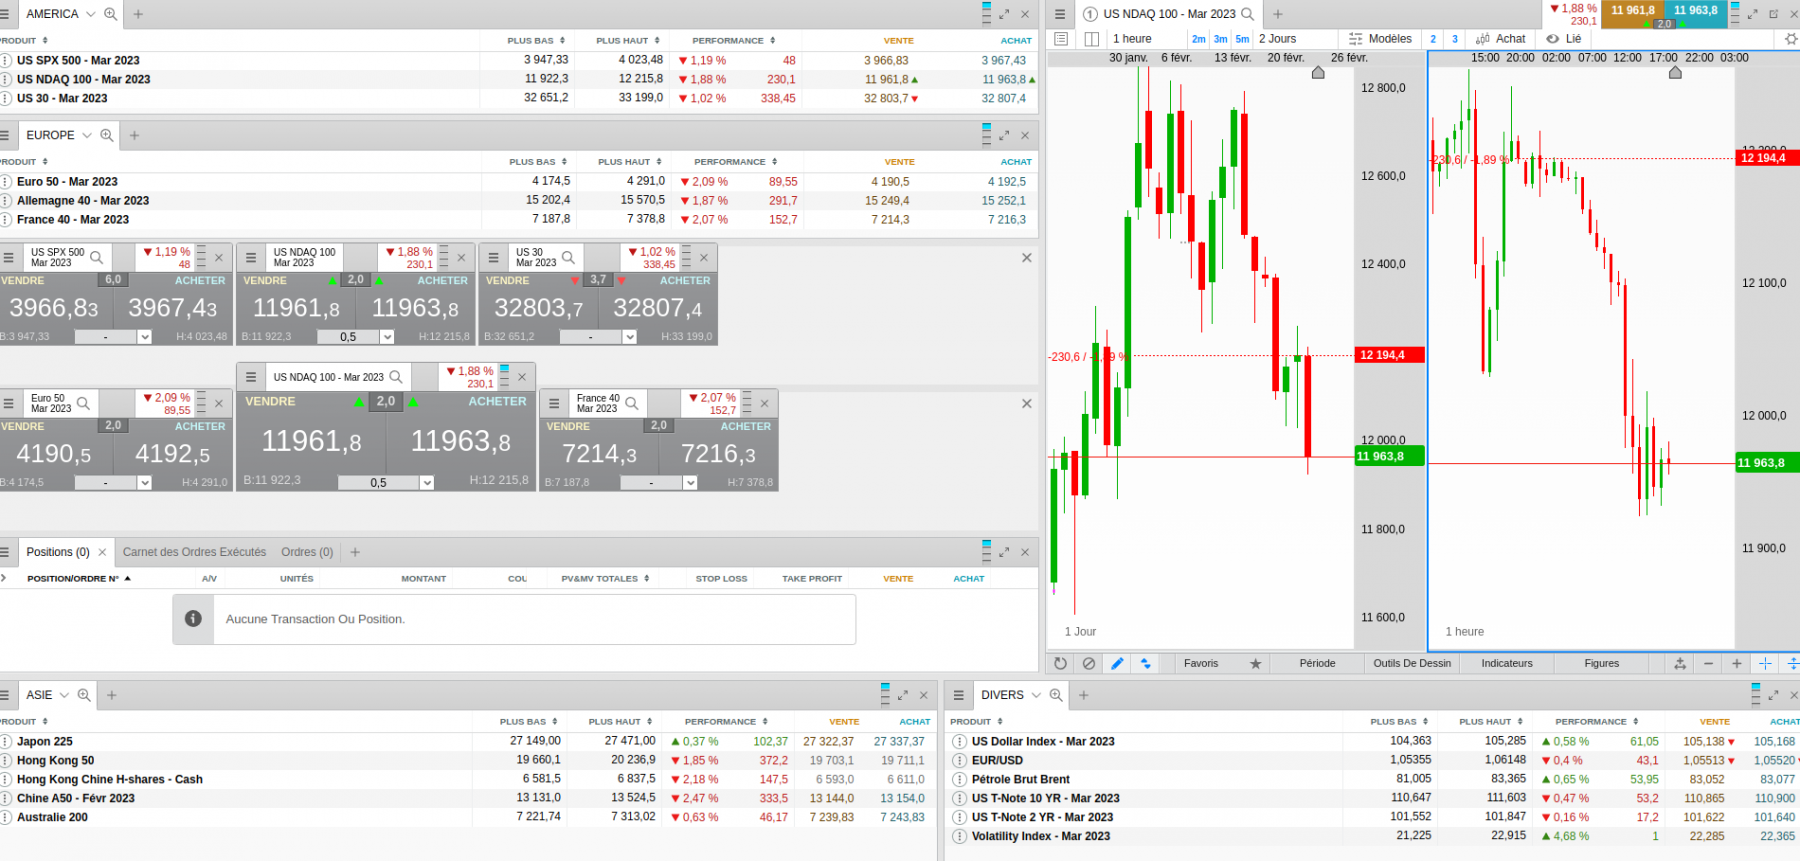Open the size dropdown on the US SPX 500 ticket

[x=144, y=337]
